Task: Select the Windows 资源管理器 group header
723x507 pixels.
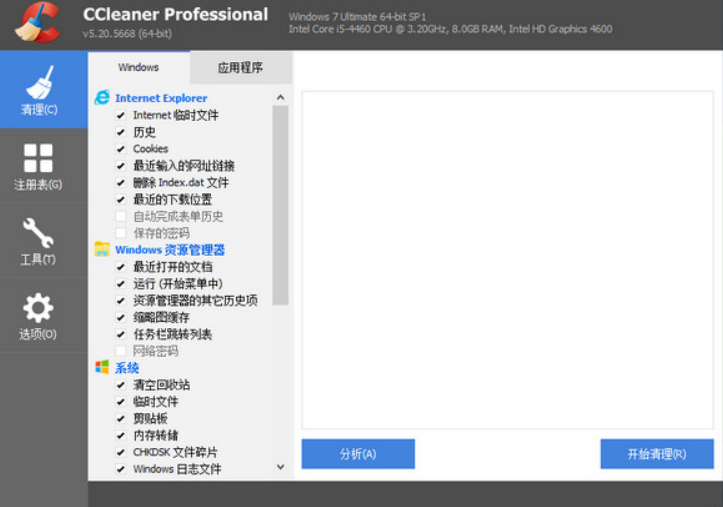Action: [x=170, y=250]
